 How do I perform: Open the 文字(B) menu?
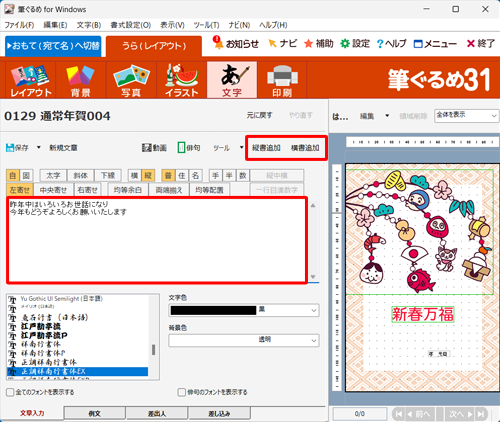point(89,25)
